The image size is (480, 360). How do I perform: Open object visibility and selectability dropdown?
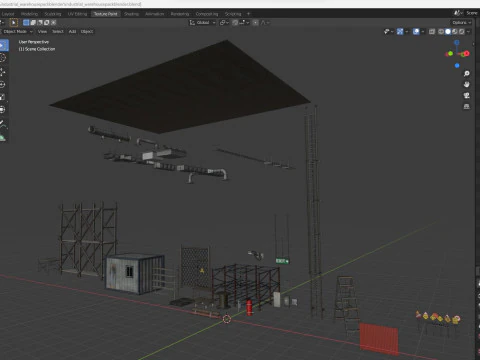(388, 32)
